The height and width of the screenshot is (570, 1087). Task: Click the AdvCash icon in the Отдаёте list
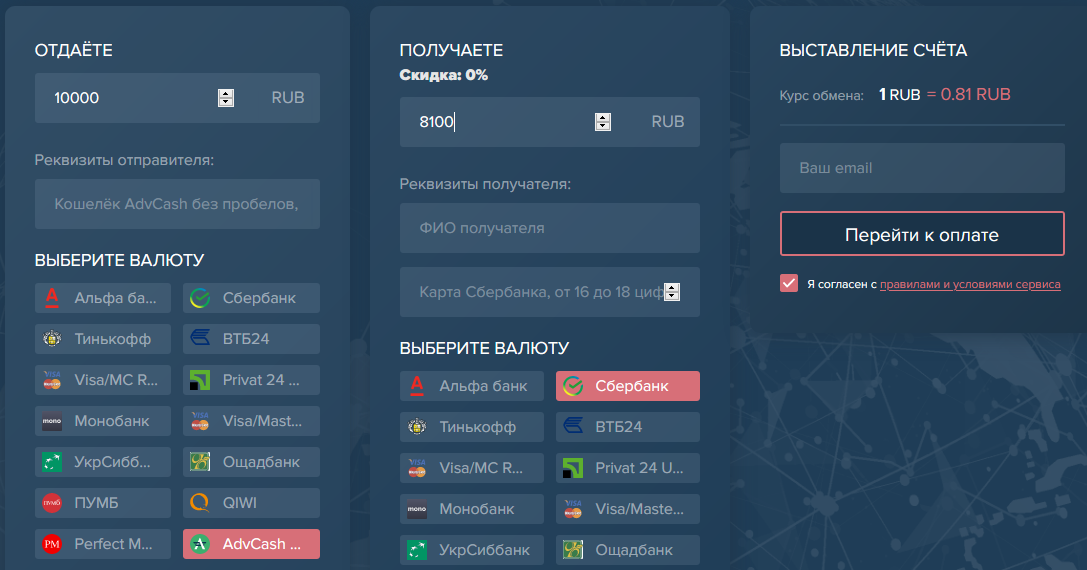(x=200, y=545)
